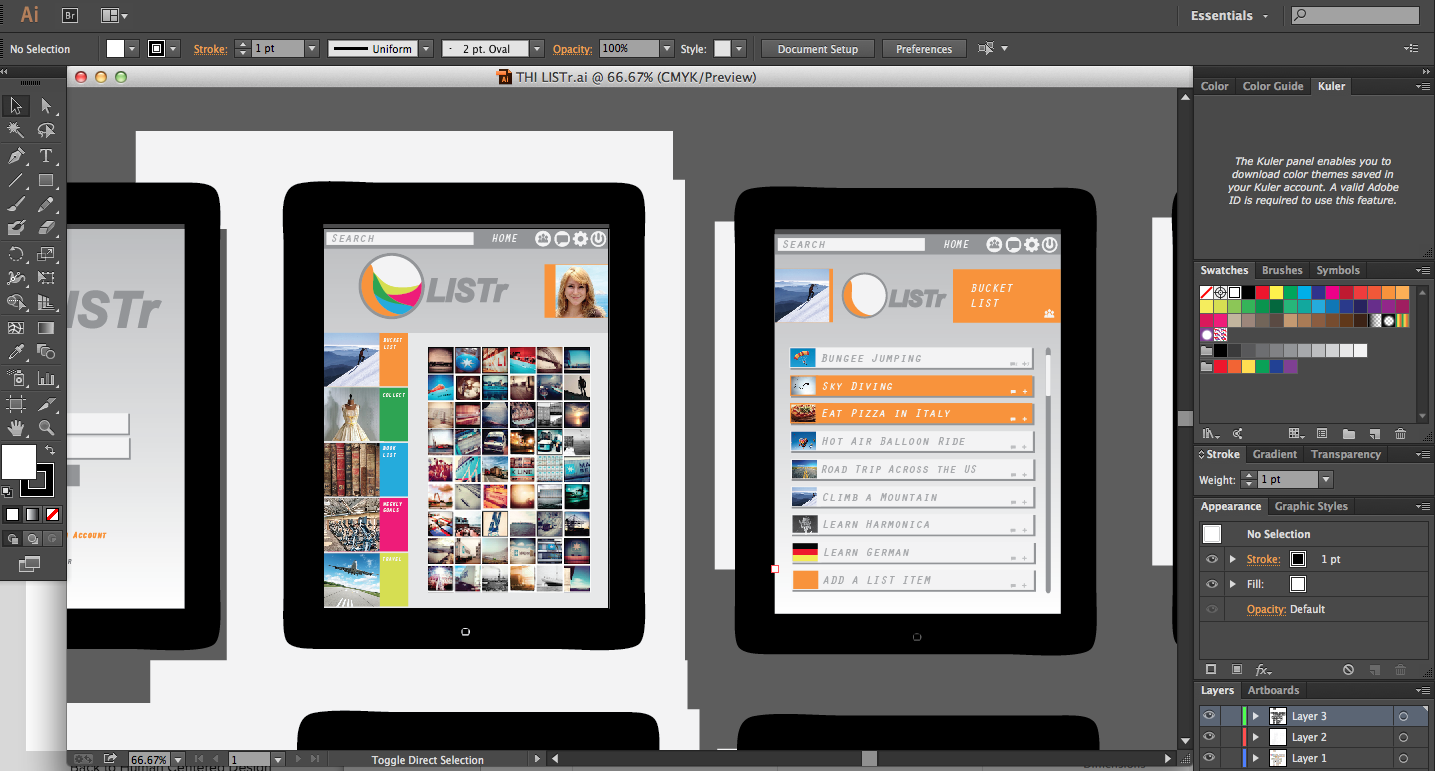1435x771 pixels.
Task: Set None mode under fill/stroke box
Action: click(x=53, y=514)
